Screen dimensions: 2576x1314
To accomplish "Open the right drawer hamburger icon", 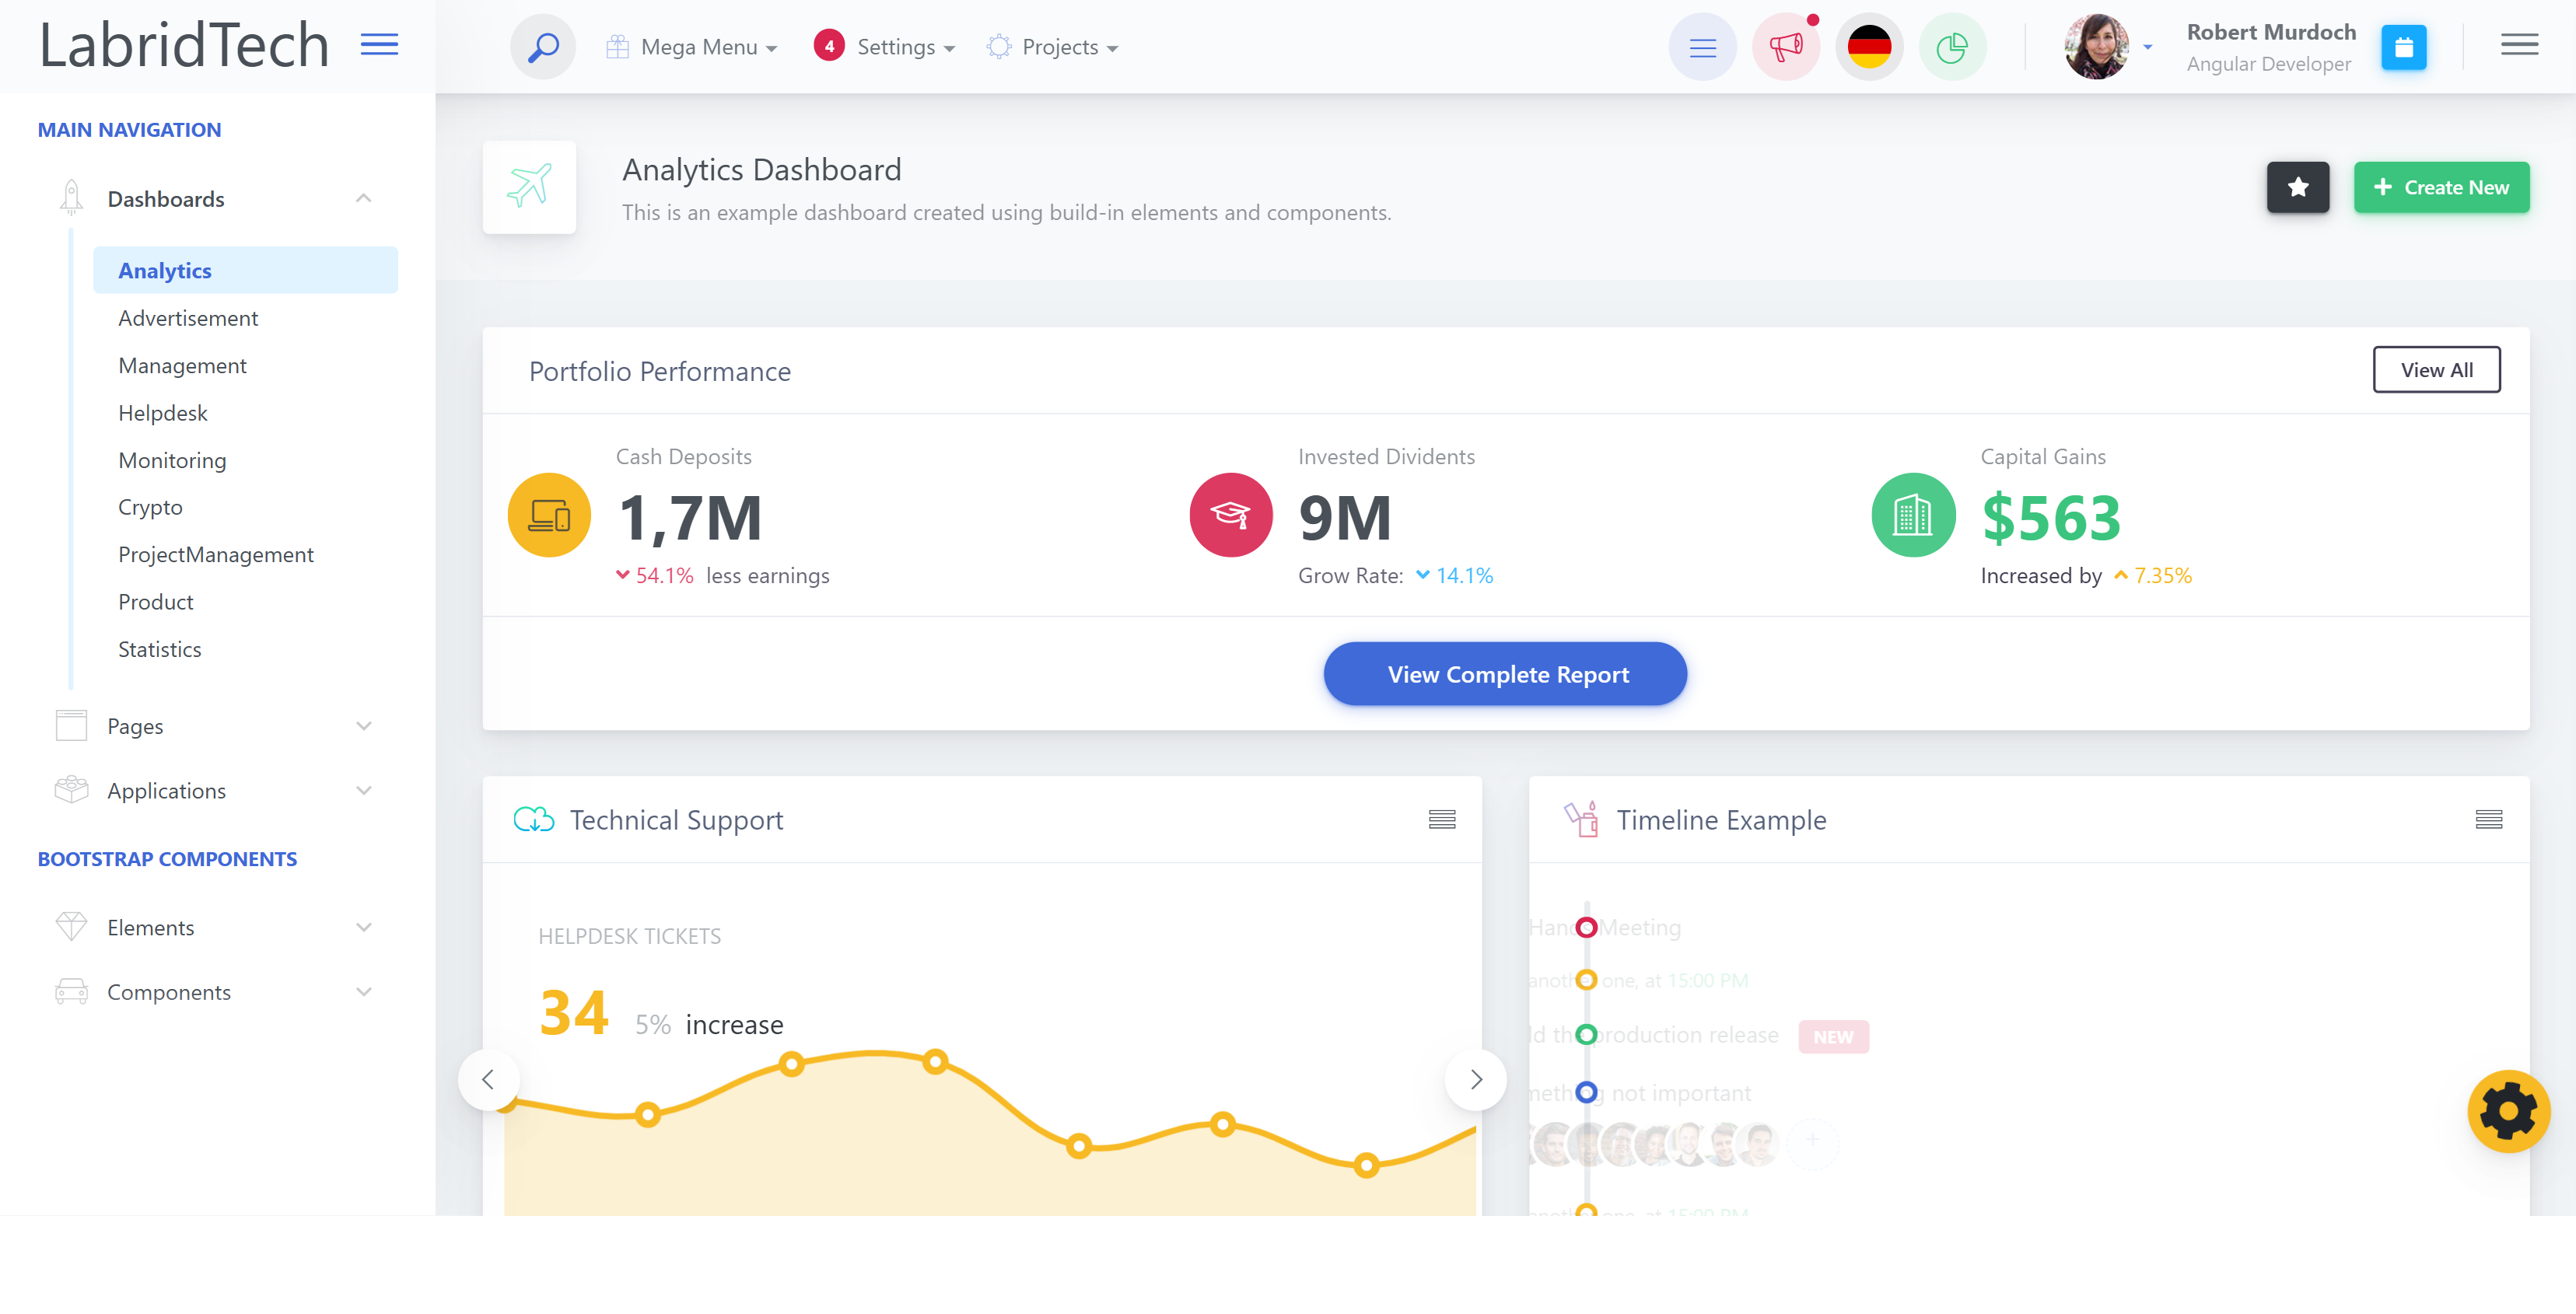I will (2519, 45).
